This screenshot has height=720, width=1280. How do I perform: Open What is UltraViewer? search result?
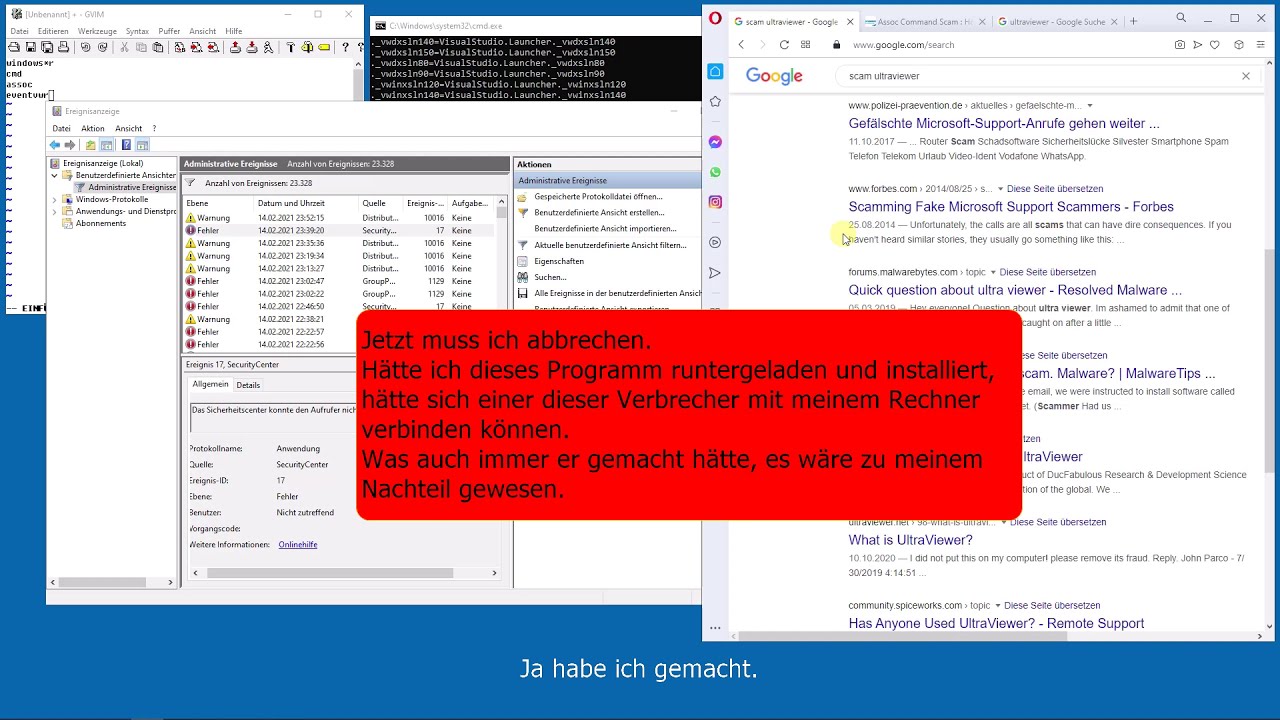tap(910, 540)
